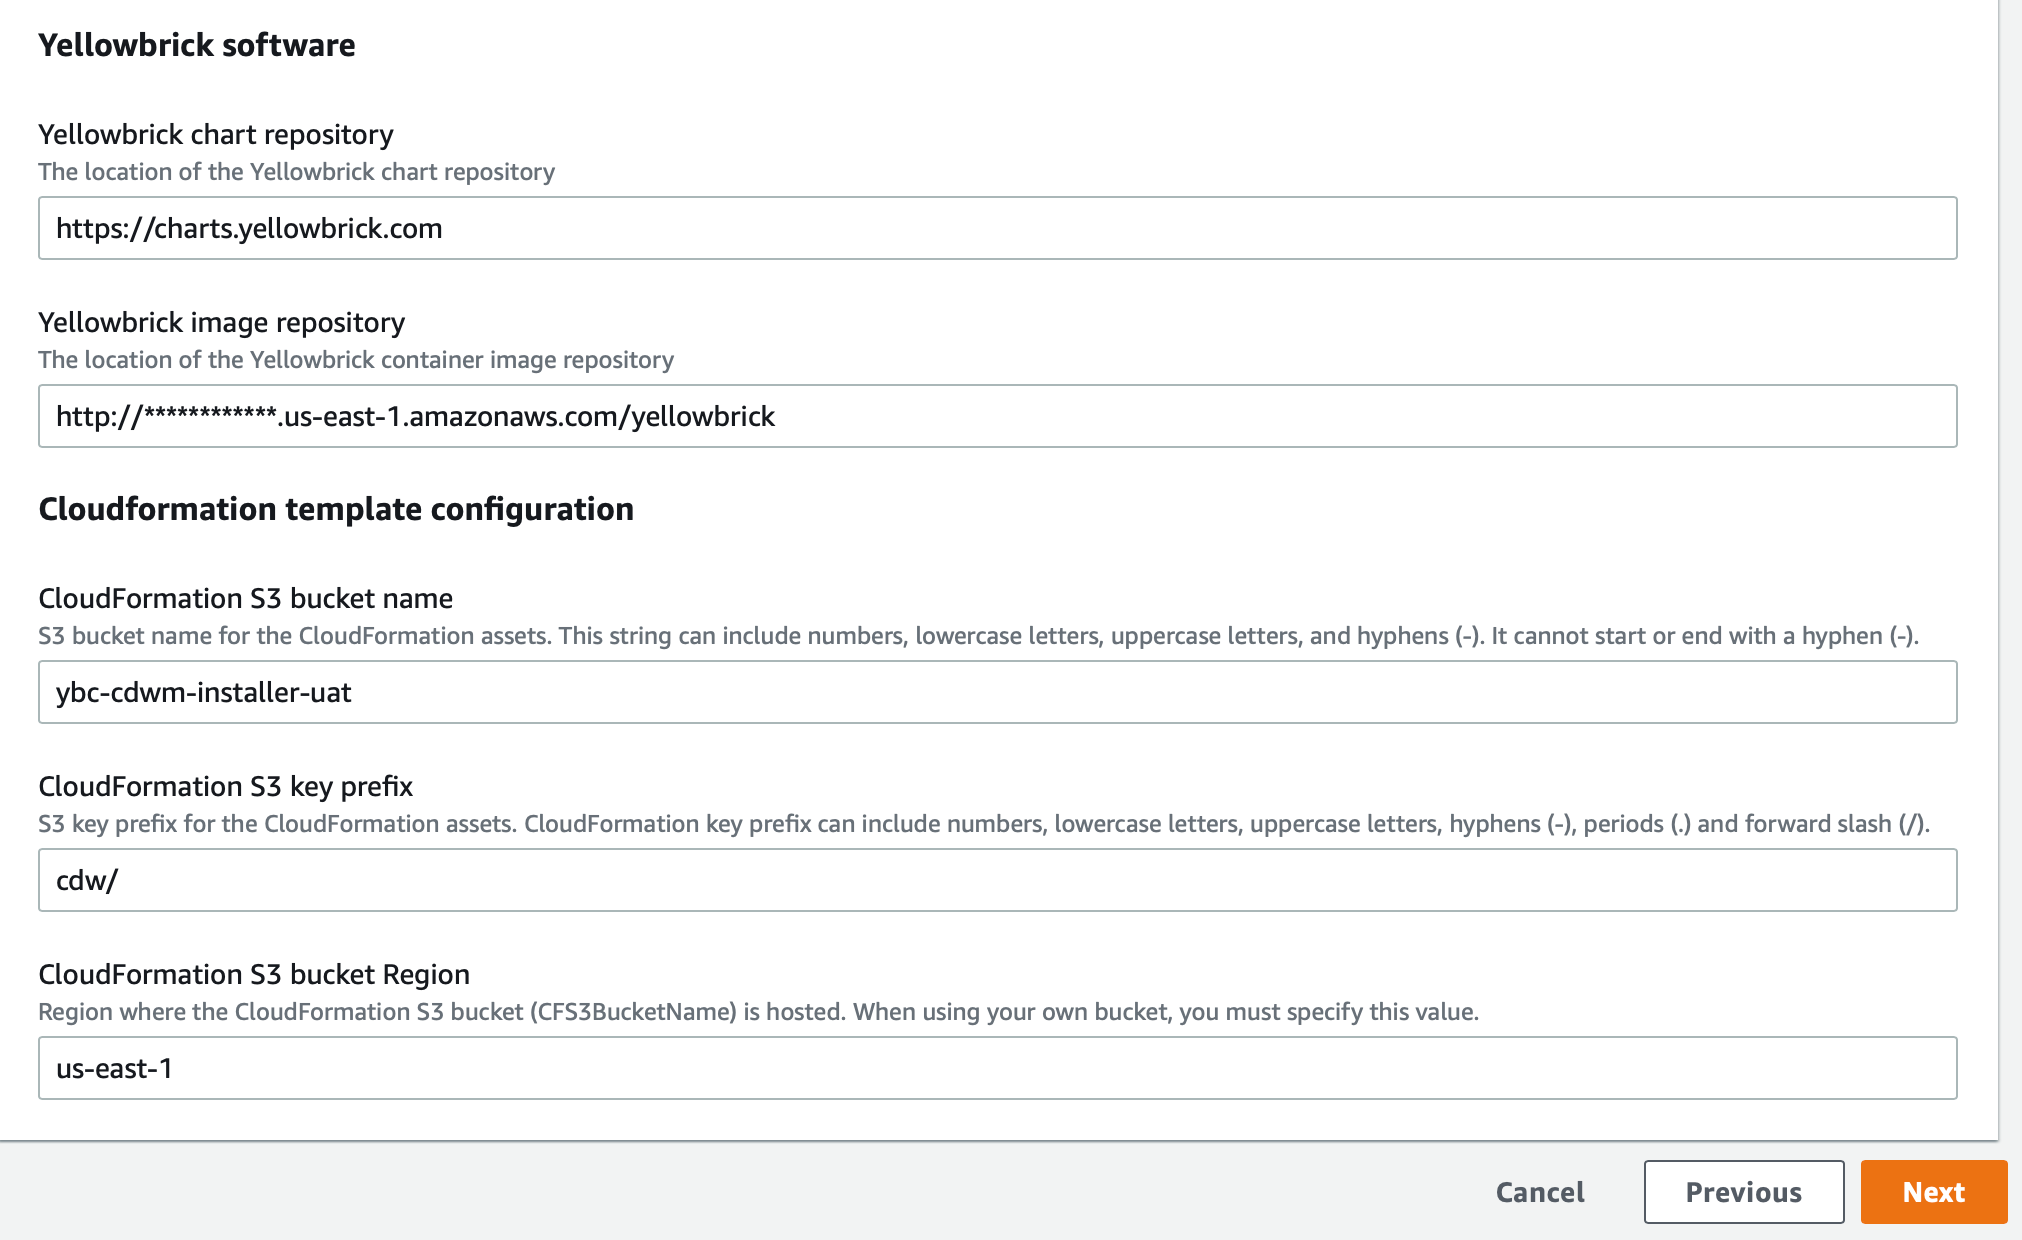Edit the Yellowbrick chart repository field
Screen dimensions: 2022x1240
coord(997,228)
